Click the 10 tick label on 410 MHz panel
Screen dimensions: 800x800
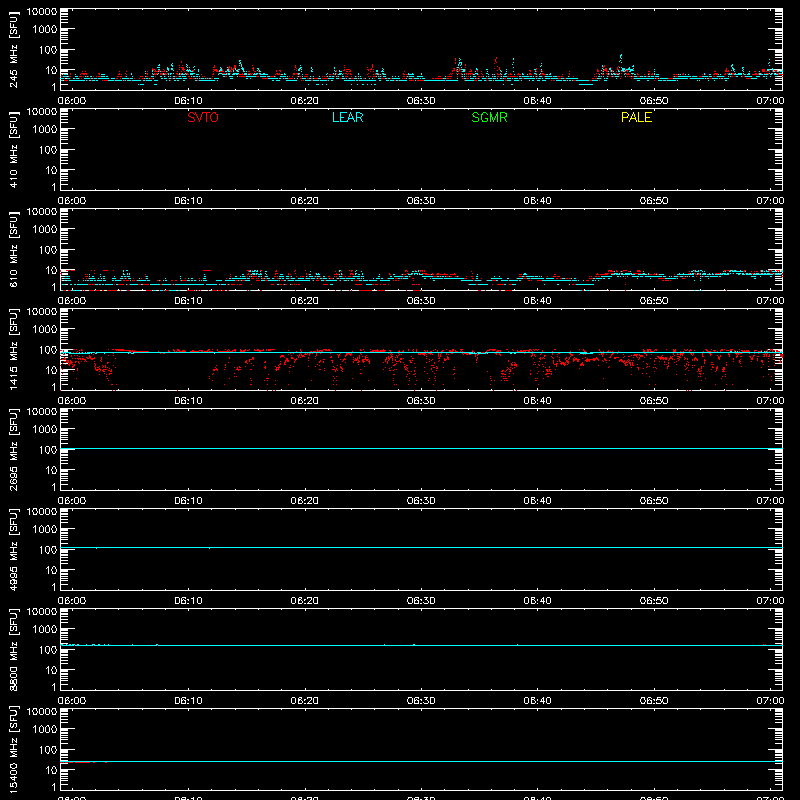click(51, 170)
